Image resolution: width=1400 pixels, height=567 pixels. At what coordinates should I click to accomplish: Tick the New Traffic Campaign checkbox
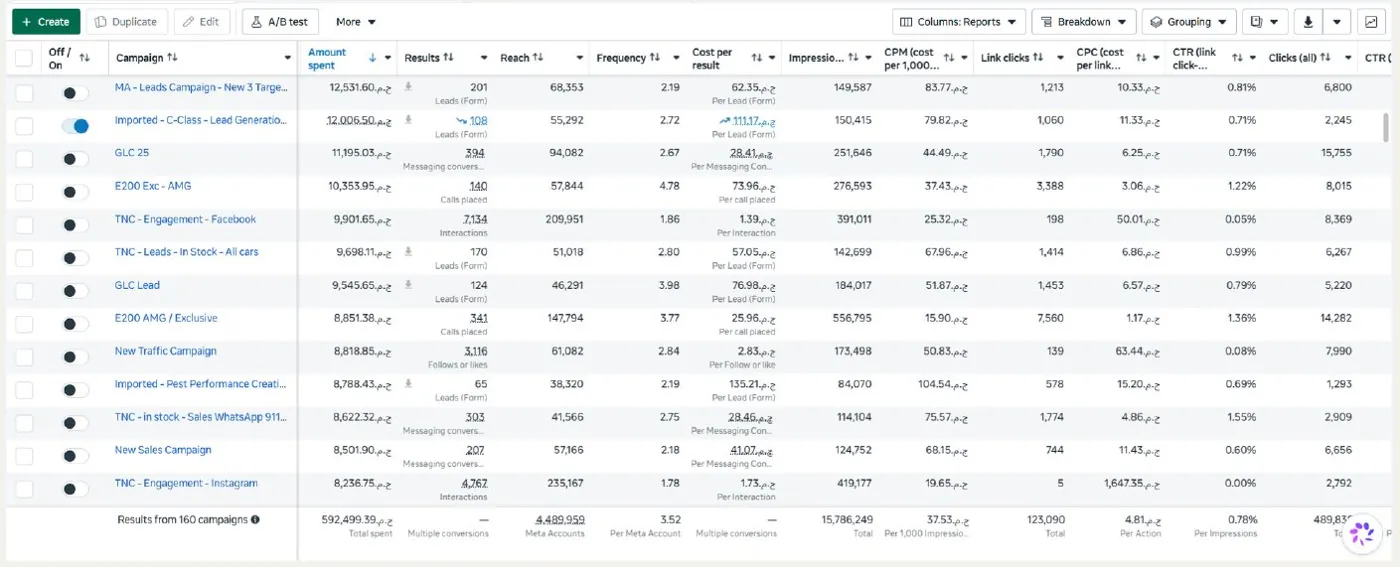click(x=23, y=357)
